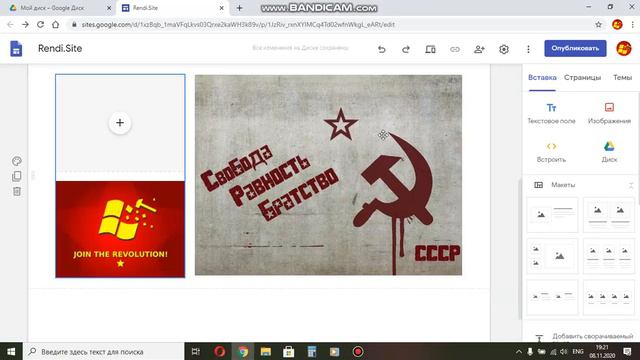Viewport: 640px width, 360px height.
Task: Open the Windows Start menu
Action: click(x=11, y=351)
